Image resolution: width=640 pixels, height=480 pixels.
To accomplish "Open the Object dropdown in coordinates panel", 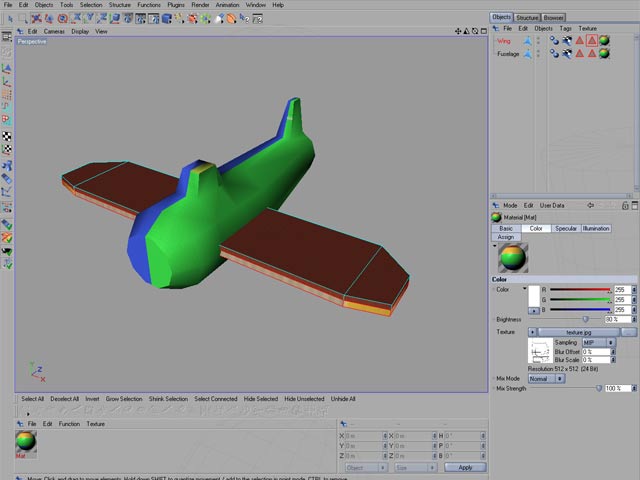I will pyautogui.click(x=366, y=467).
